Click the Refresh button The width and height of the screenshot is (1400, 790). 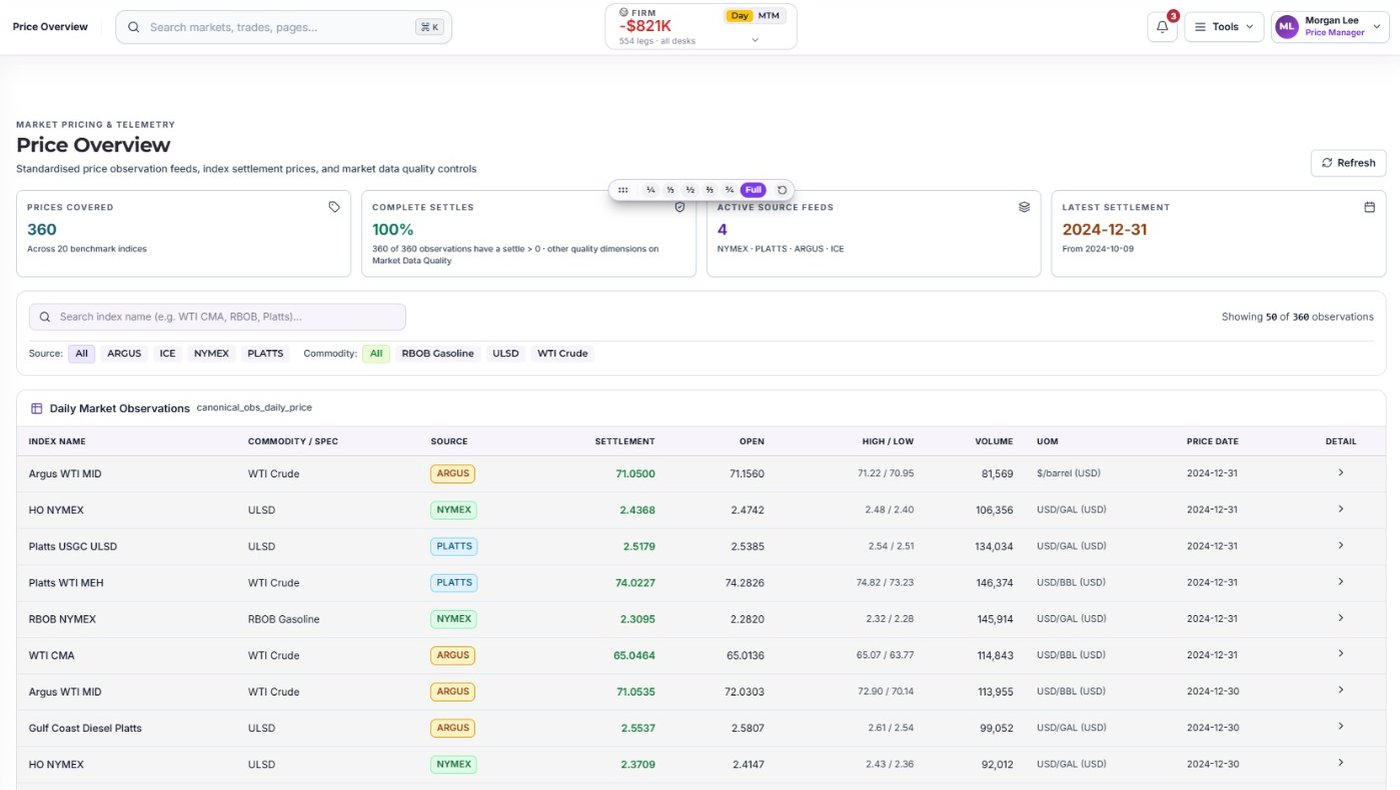(1349, 163)
